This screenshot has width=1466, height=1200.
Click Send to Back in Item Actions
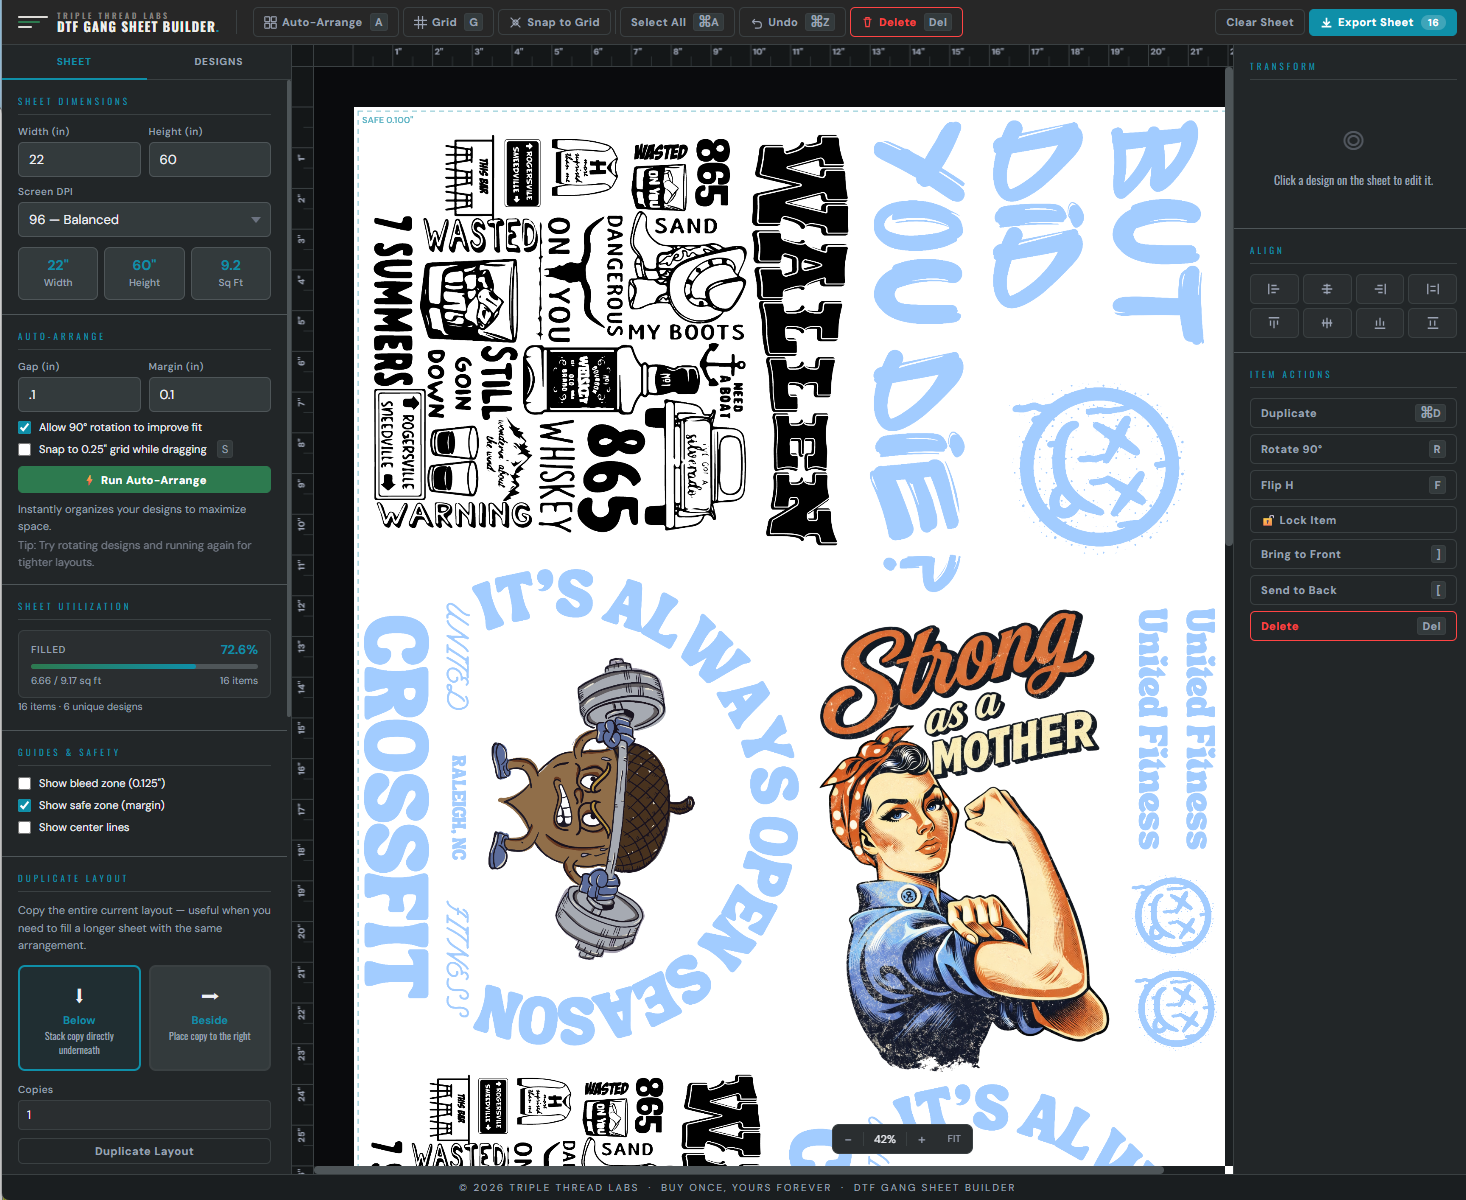[1353, 590]
